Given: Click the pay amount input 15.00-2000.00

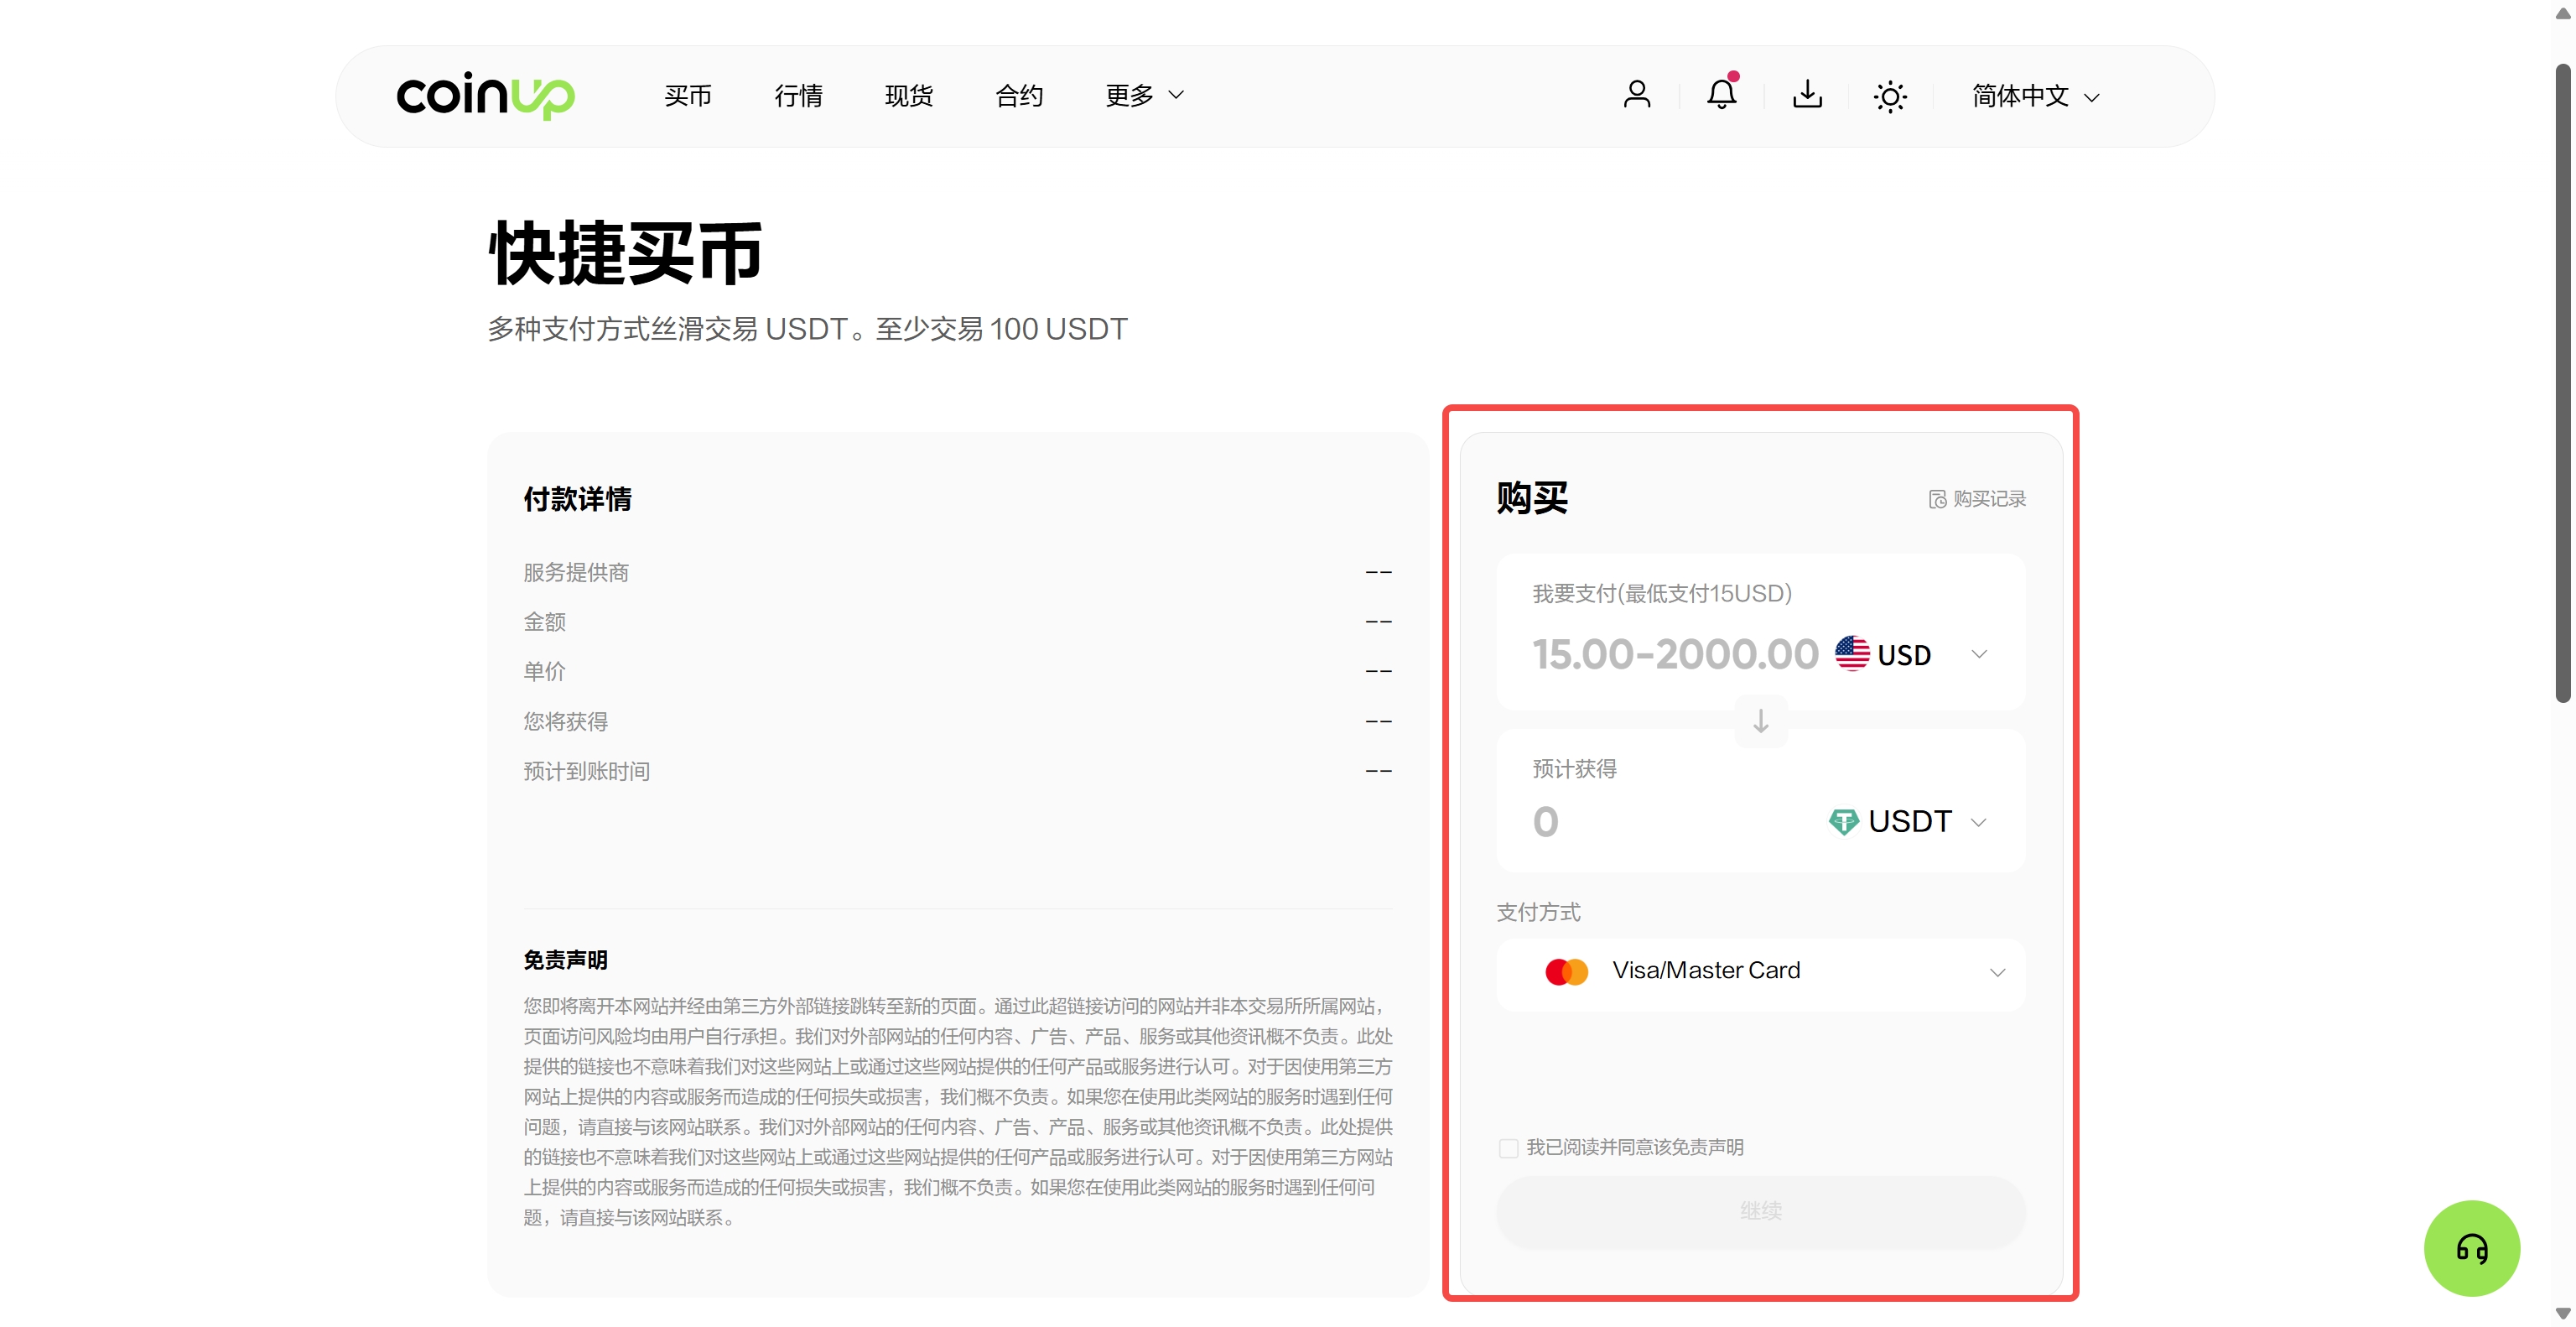Looking at the screenshot, I should 1675,654.
